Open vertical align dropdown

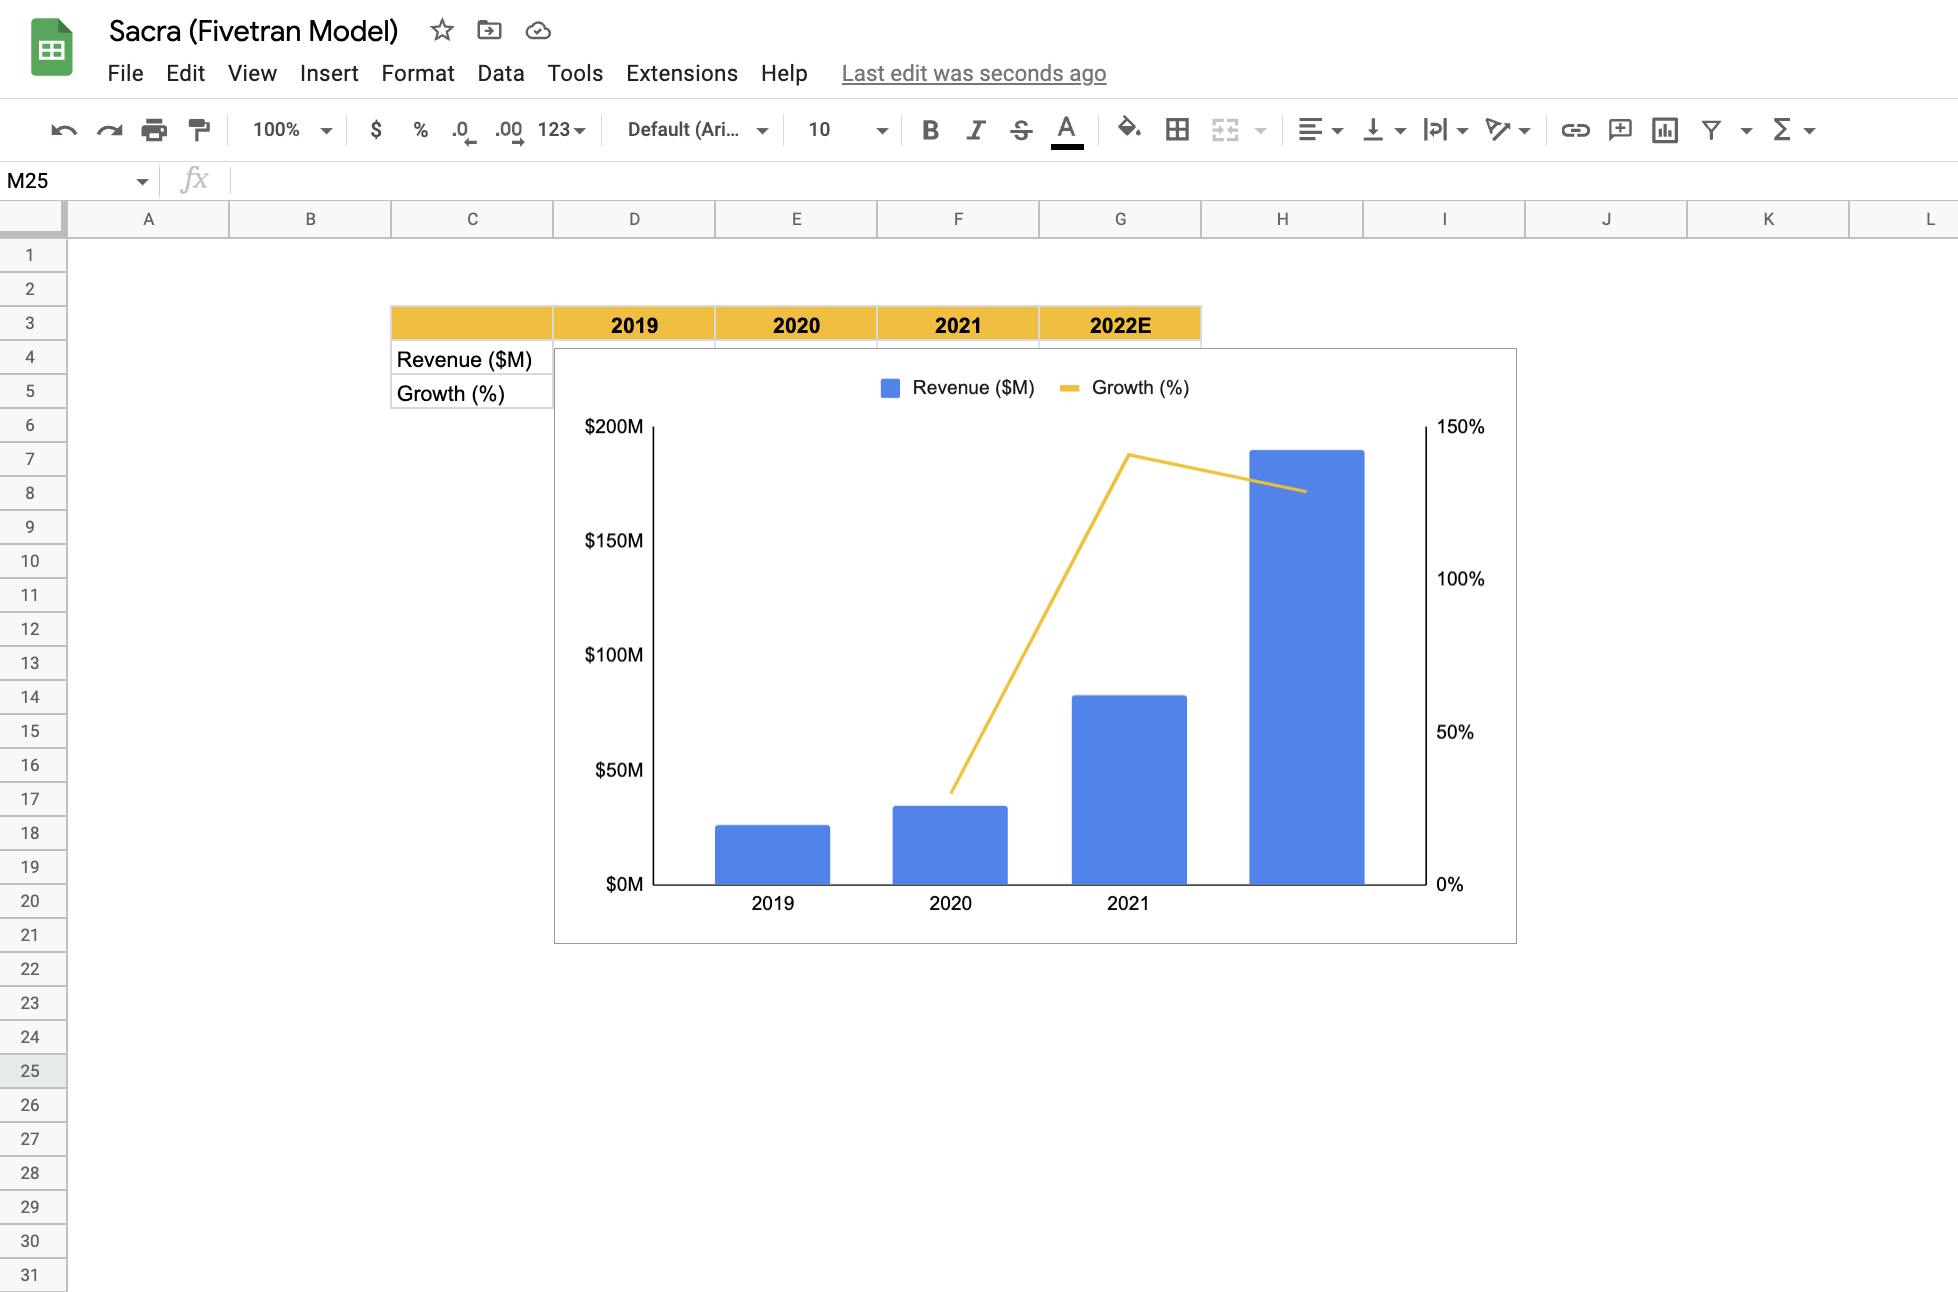tap(1384, 130)
